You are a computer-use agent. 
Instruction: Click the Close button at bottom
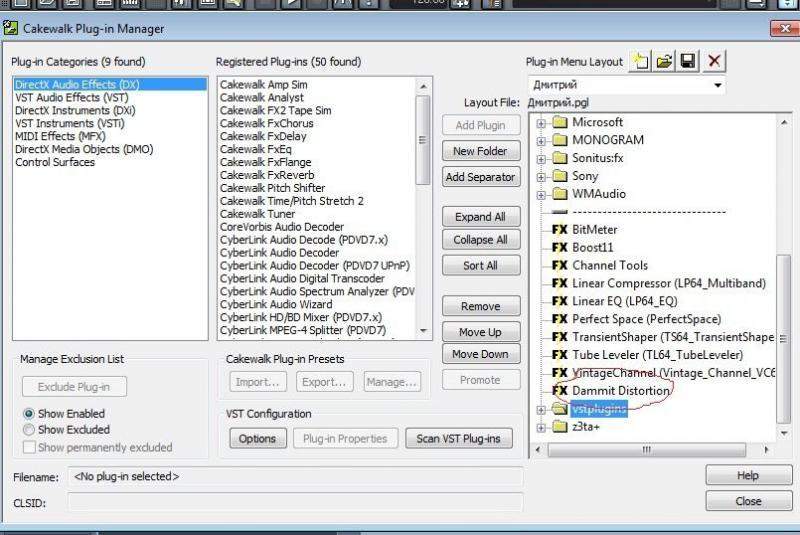tap(748, 501)
